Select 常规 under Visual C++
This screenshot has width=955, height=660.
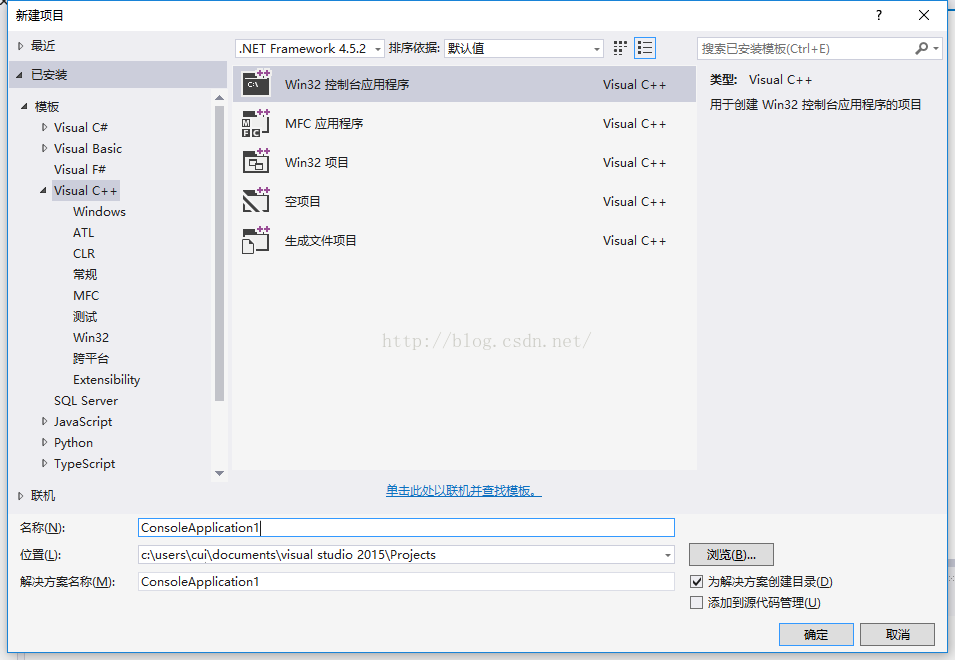pyautogui.click(x=85, y=275)
